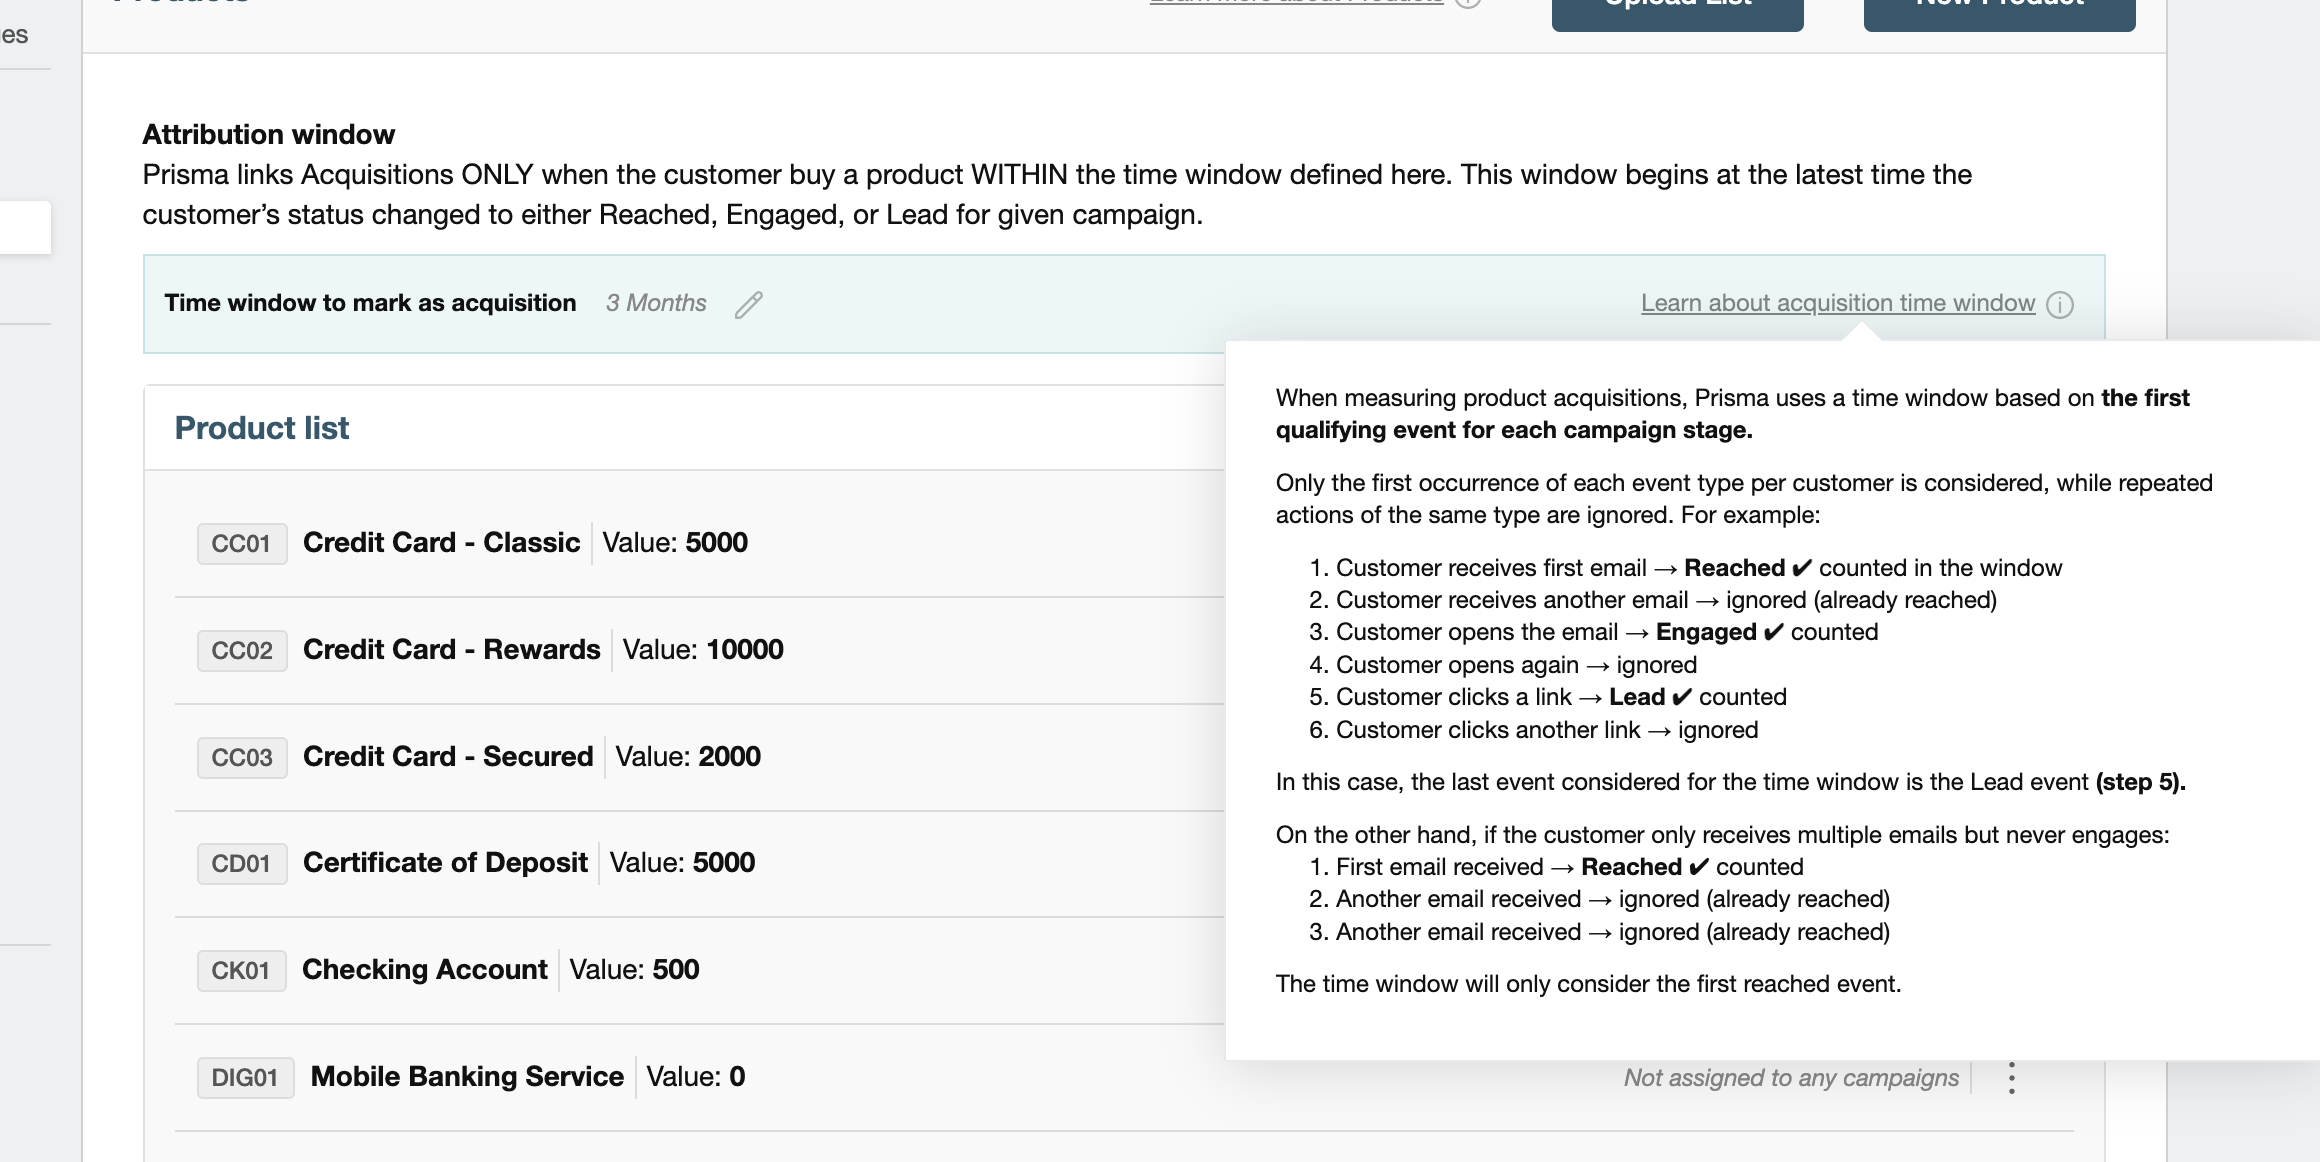Image resolution: width=2320 pixels, height=1162 pixels.
Task: Click the CC02 product code badge
Action: click(242, 651)
